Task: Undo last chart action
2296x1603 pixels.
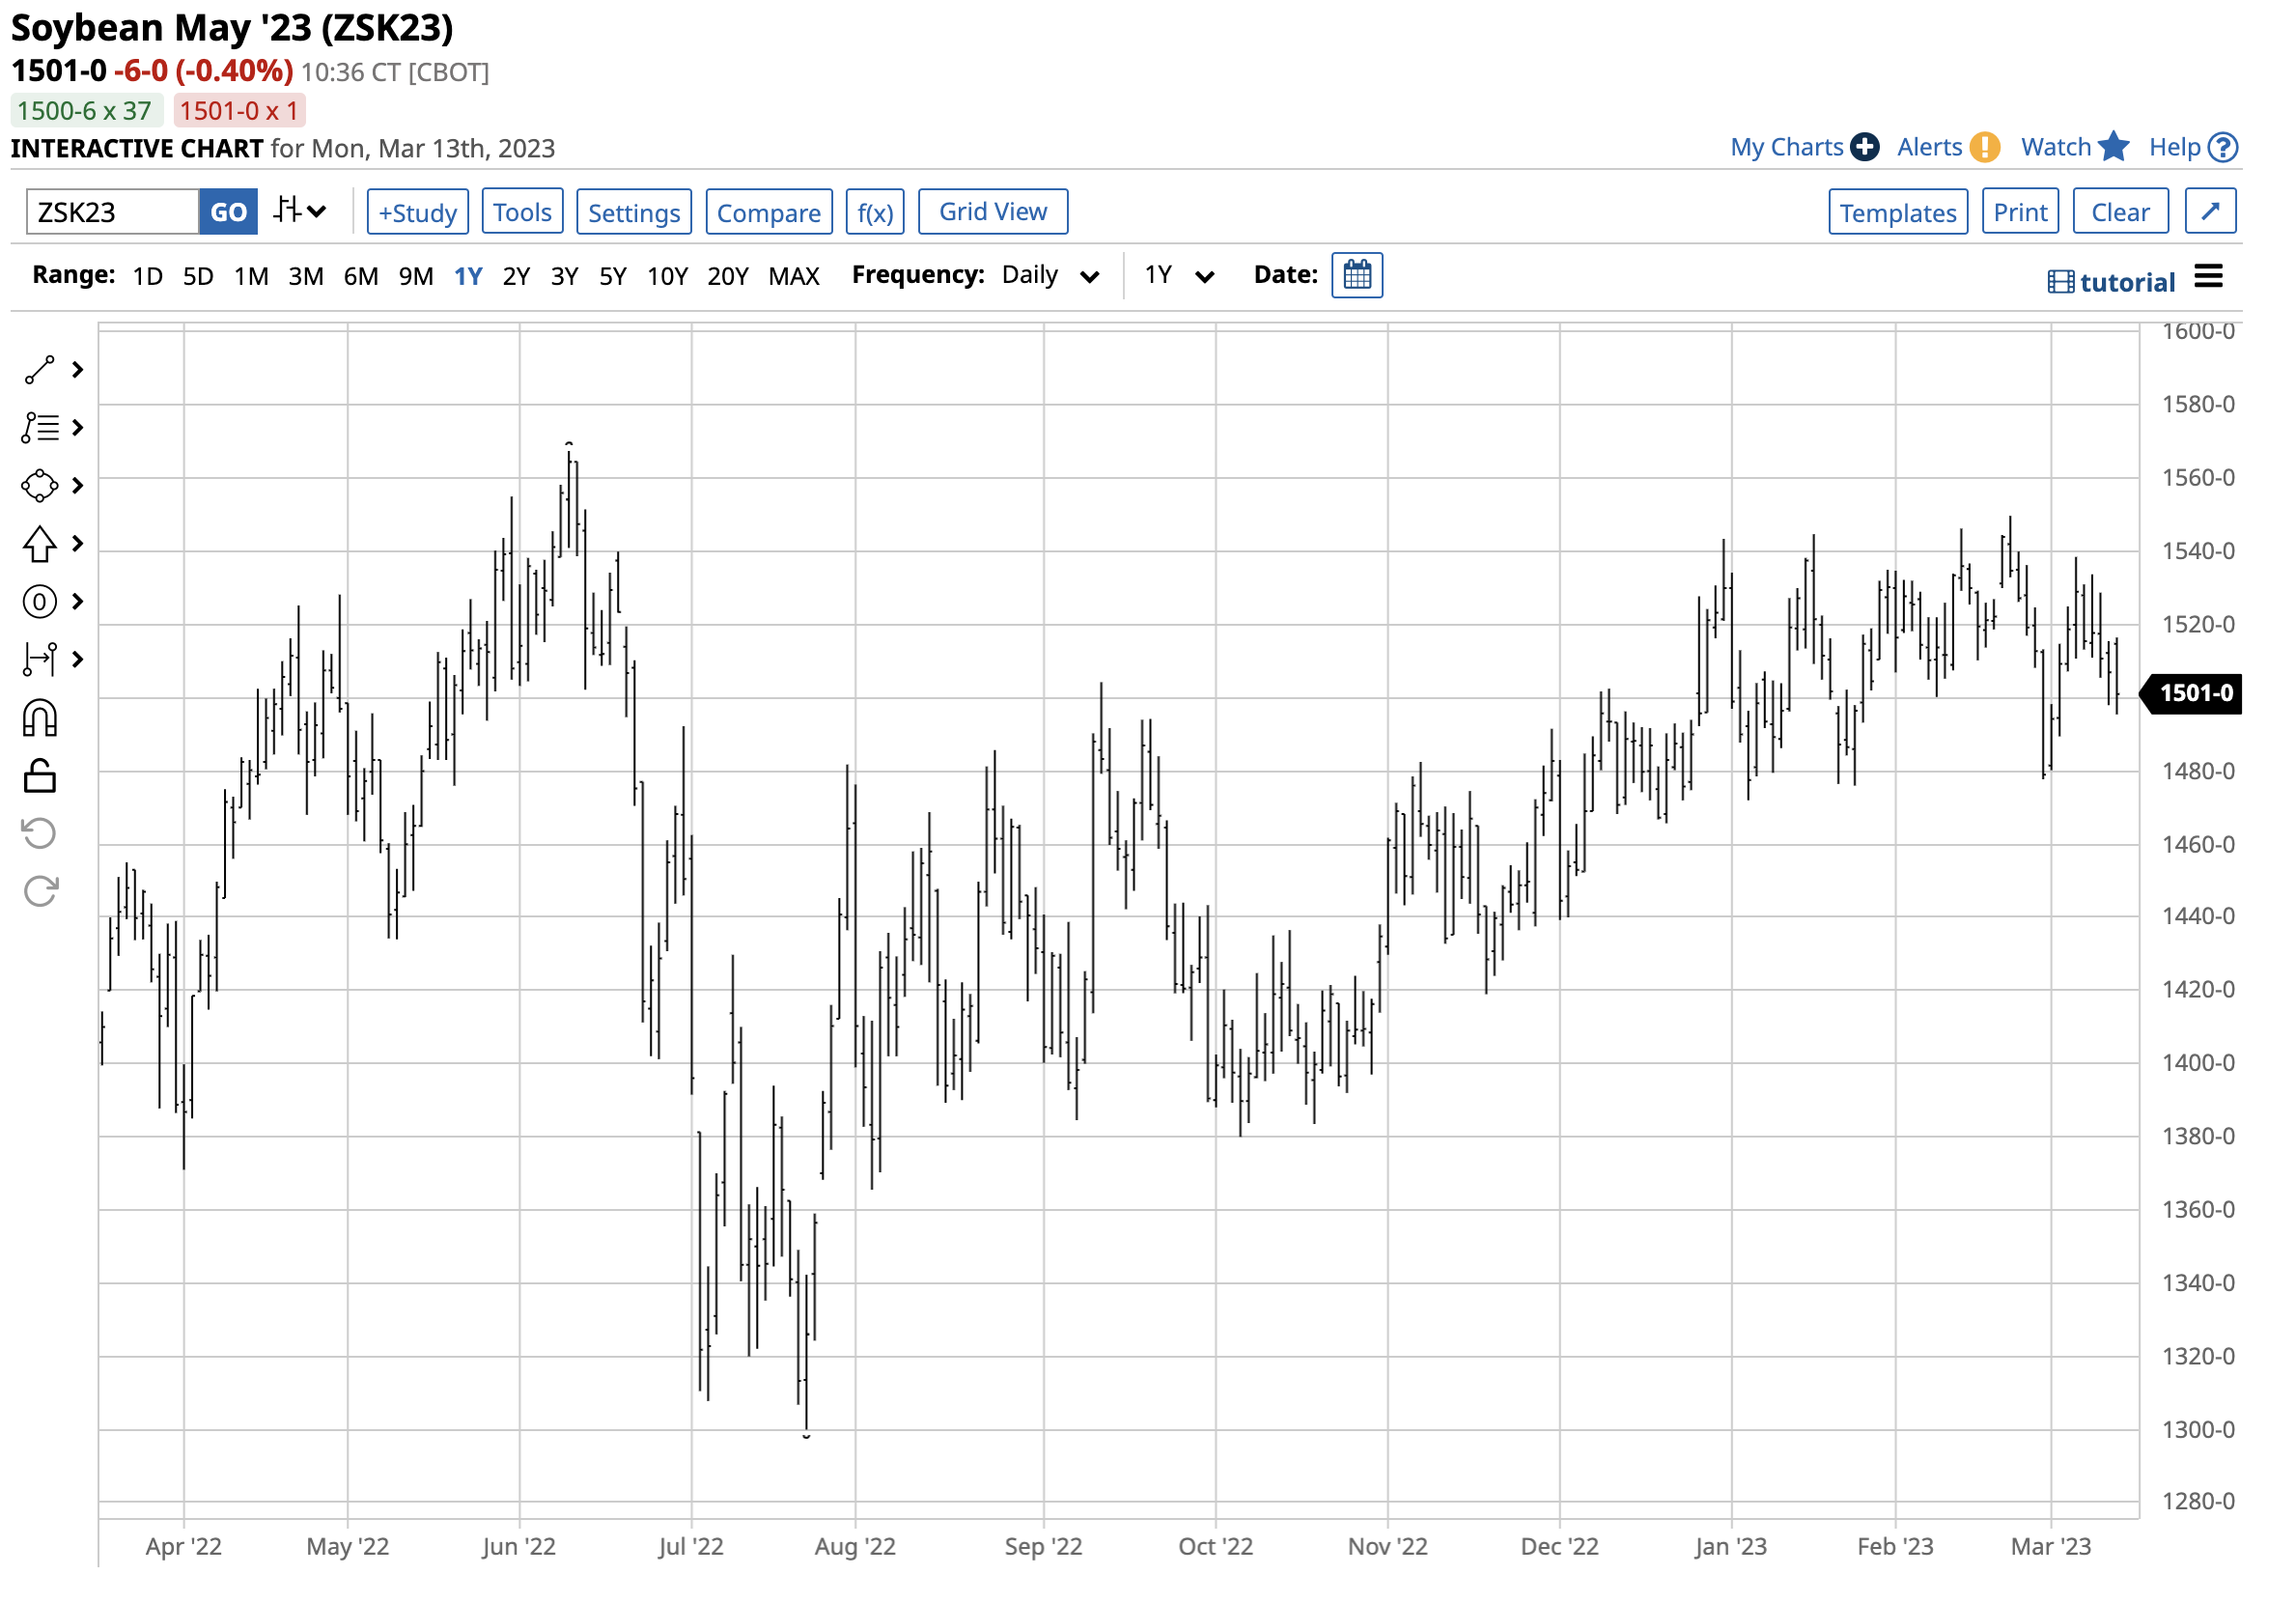Action: [x=40, y=834]
